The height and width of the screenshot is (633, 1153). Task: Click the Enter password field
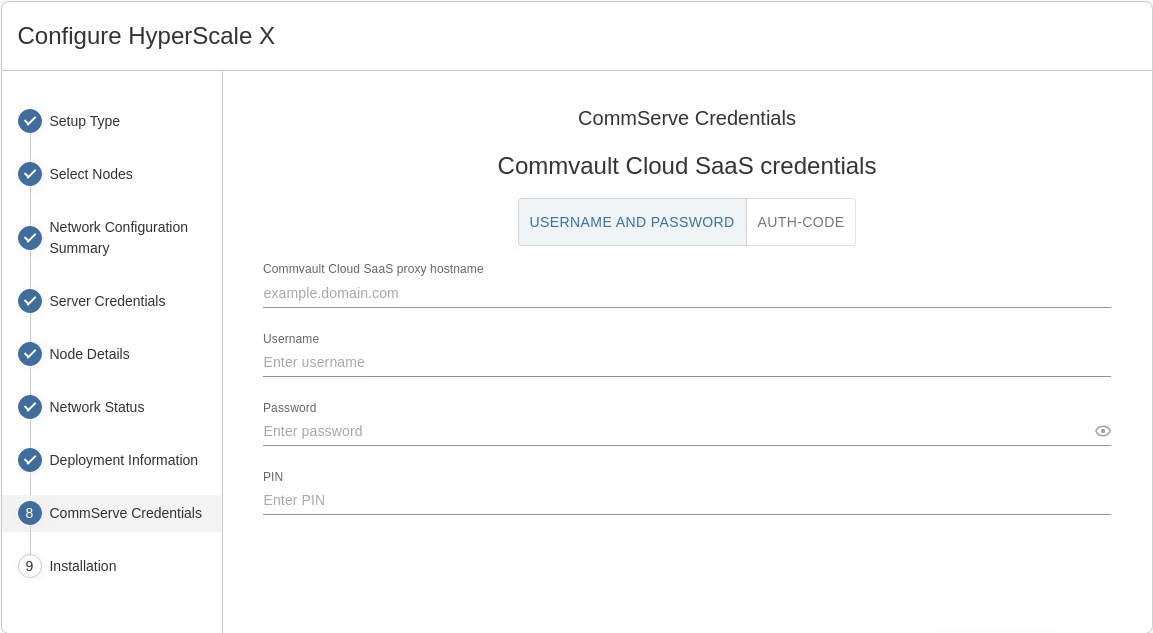[676, 431]
